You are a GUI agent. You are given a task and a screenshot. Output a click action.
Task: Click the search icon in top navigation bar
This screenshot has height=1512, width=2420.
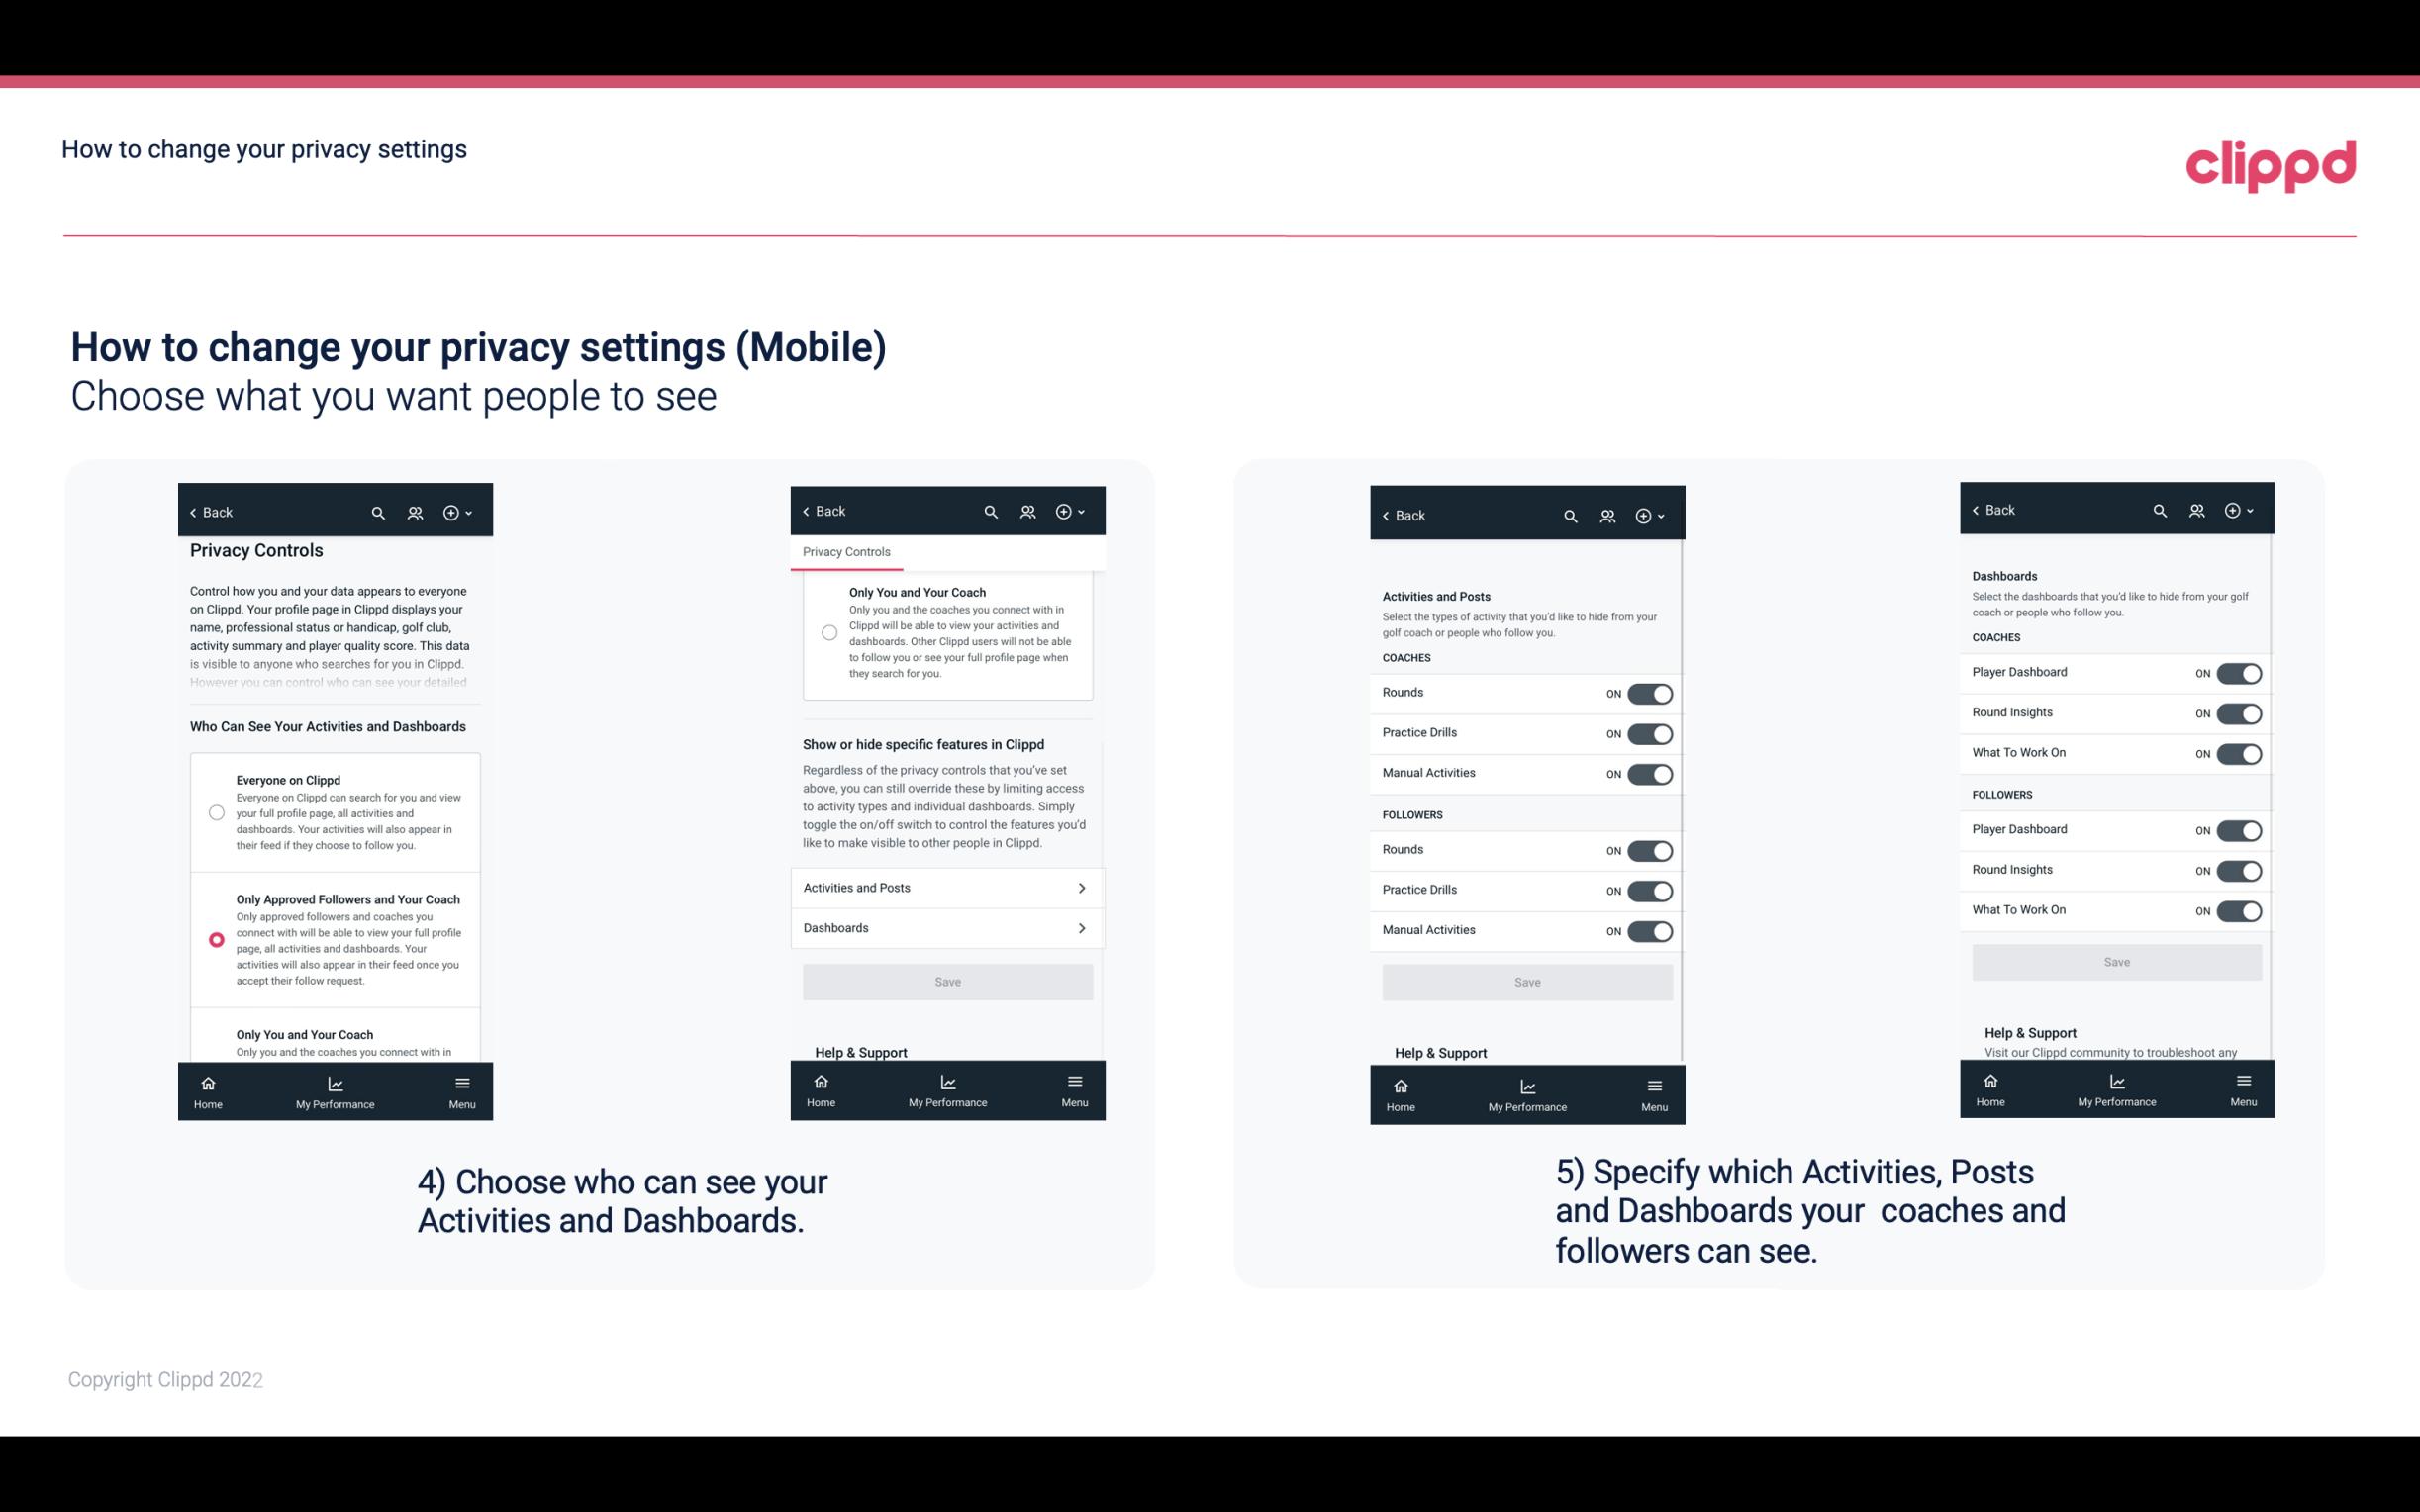pos(378,513)
